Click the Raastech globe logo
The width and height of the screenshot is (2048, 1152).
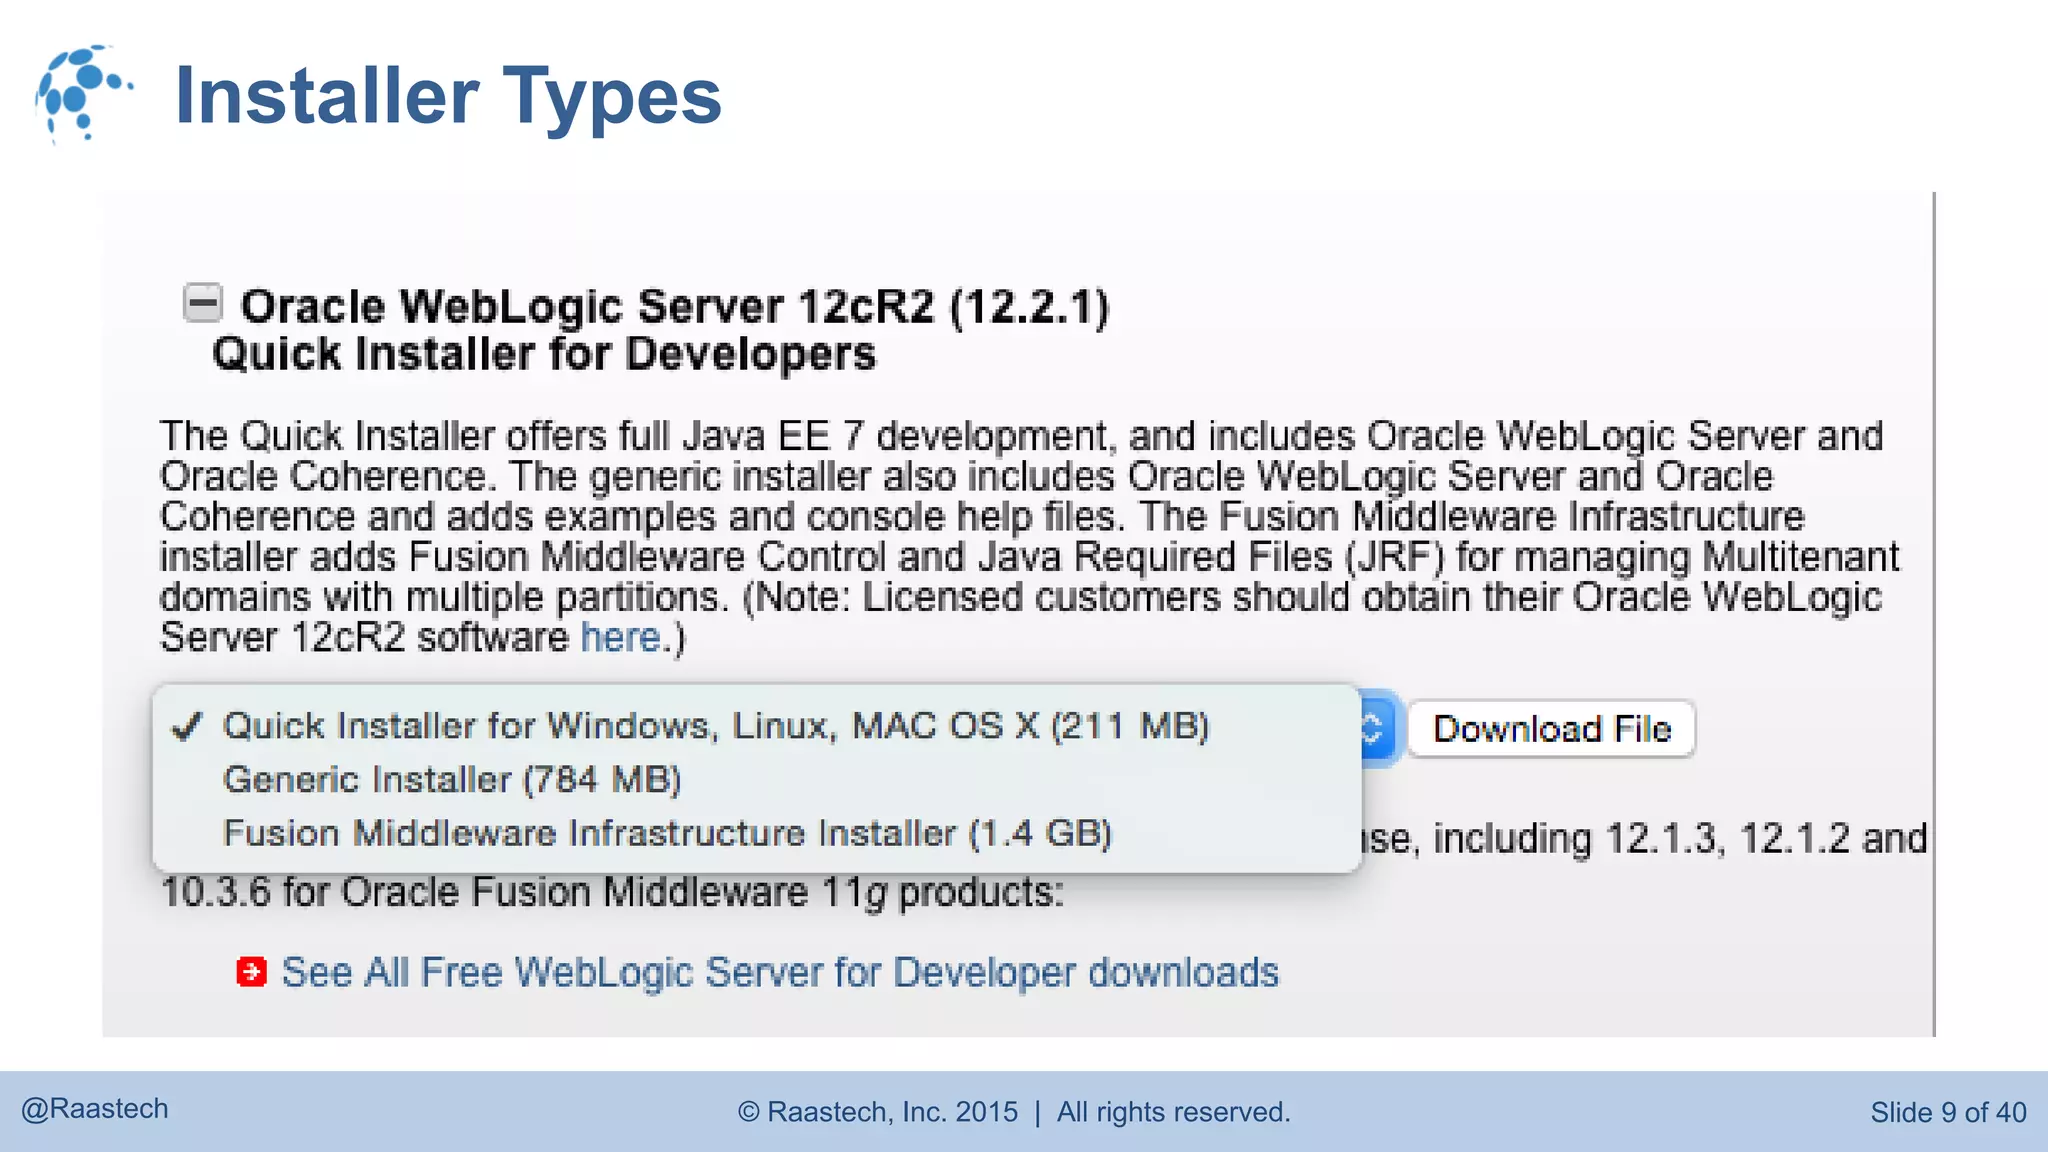80,93
